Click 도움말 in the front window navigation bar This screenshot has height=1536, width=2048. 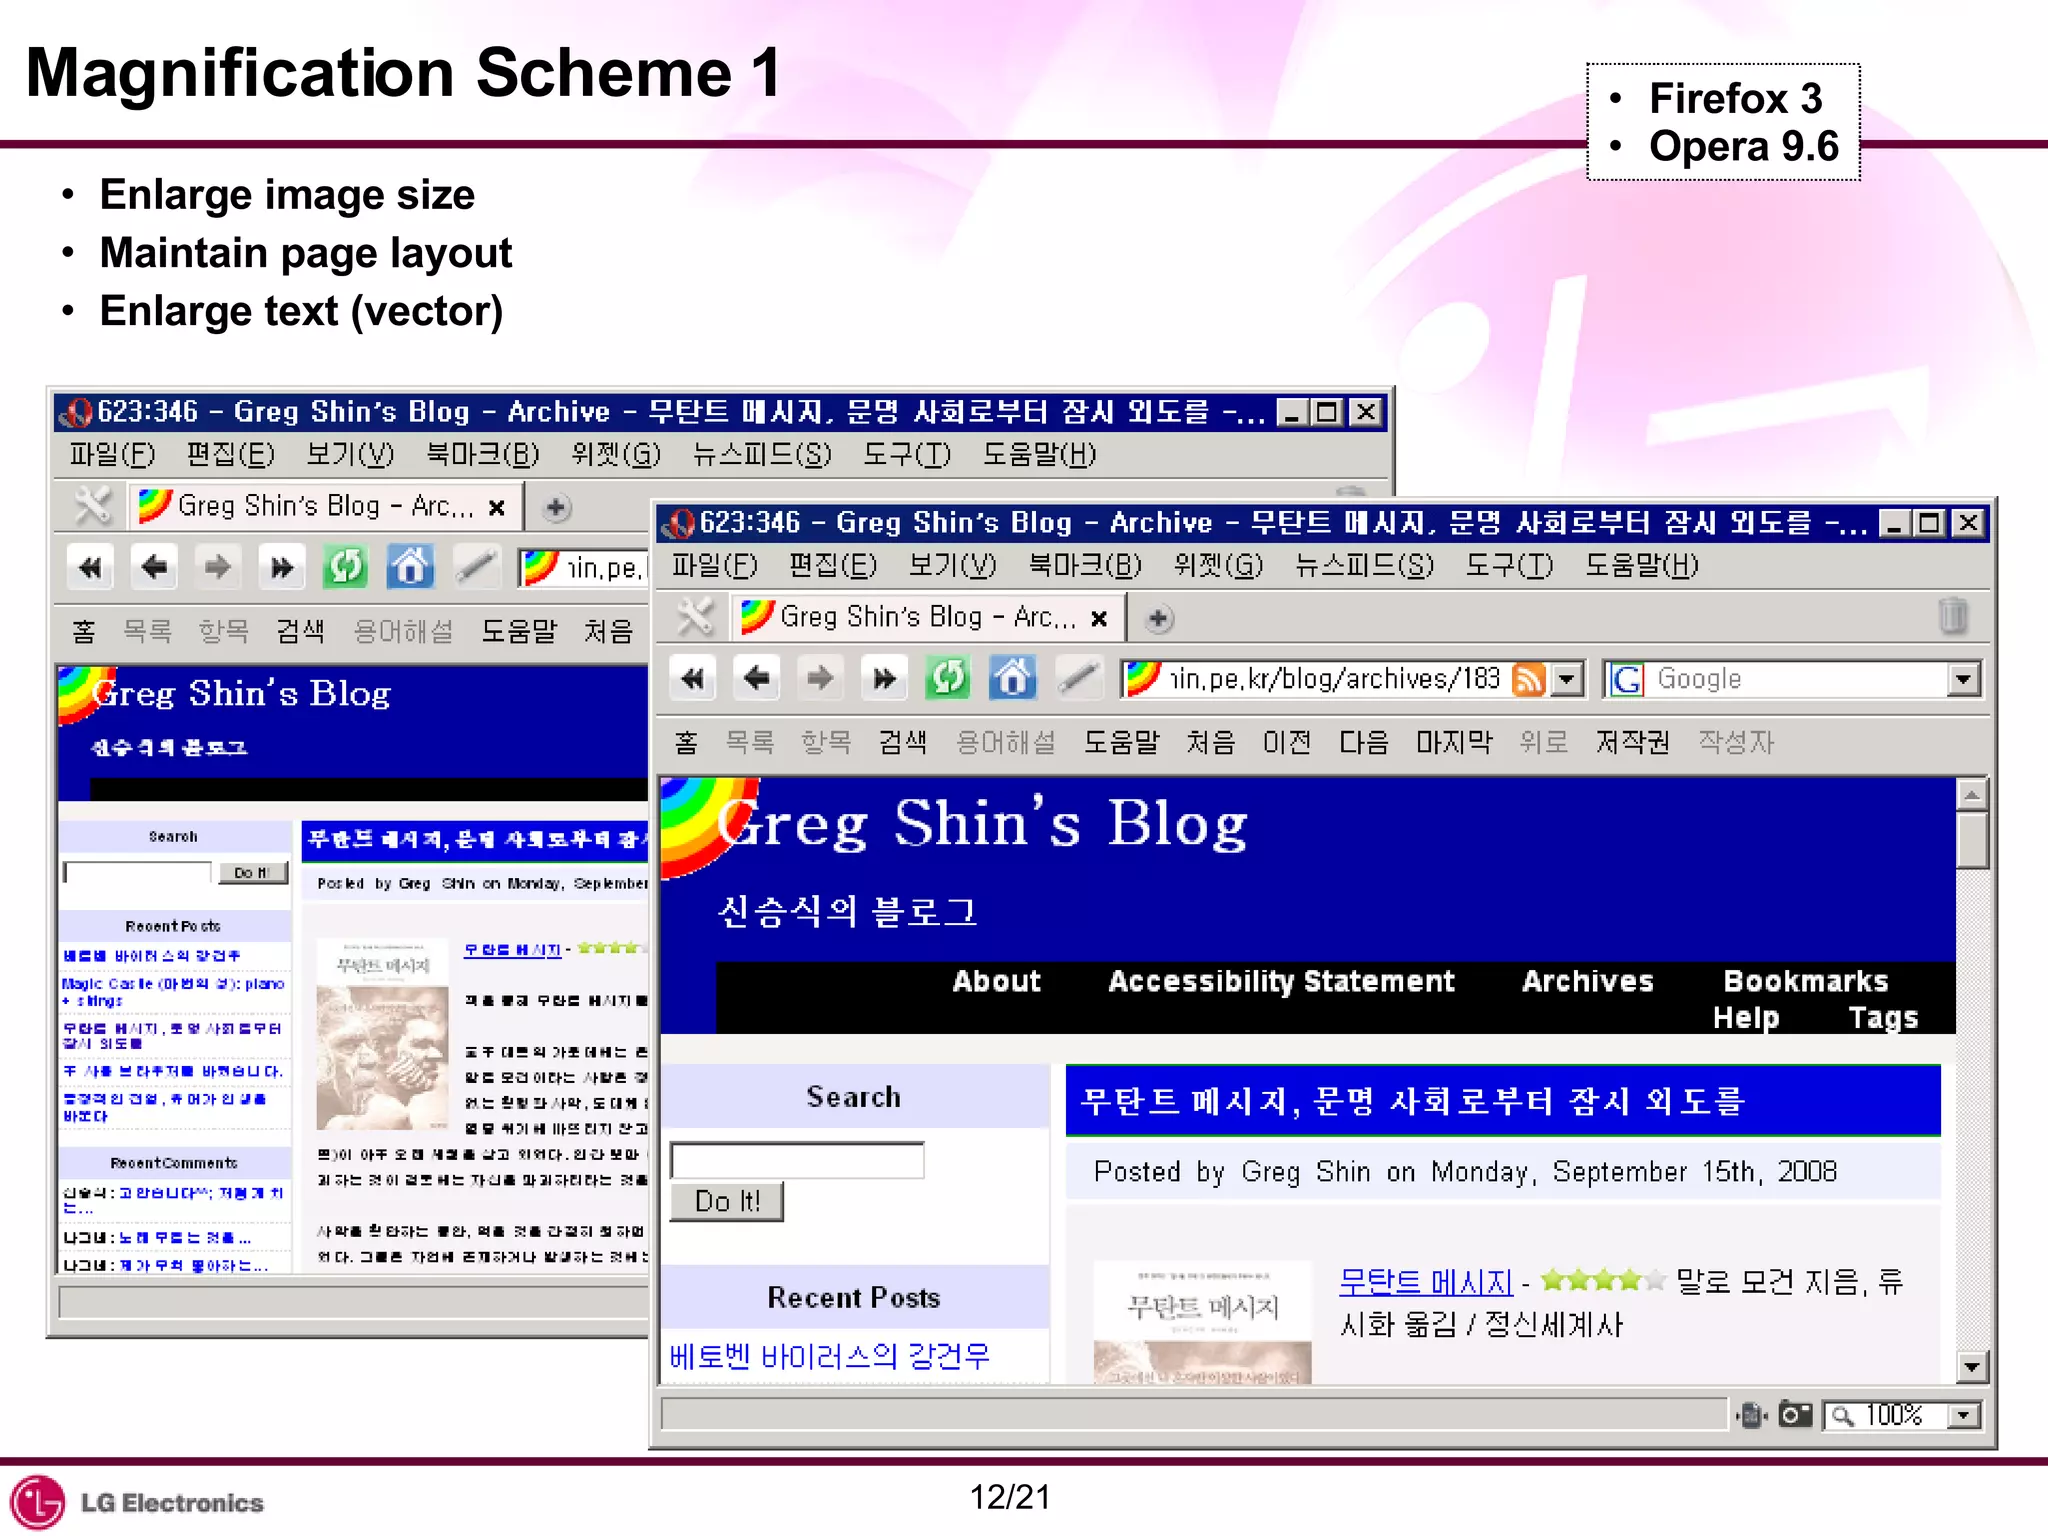pyautogui.click(x=1122, y=742)
